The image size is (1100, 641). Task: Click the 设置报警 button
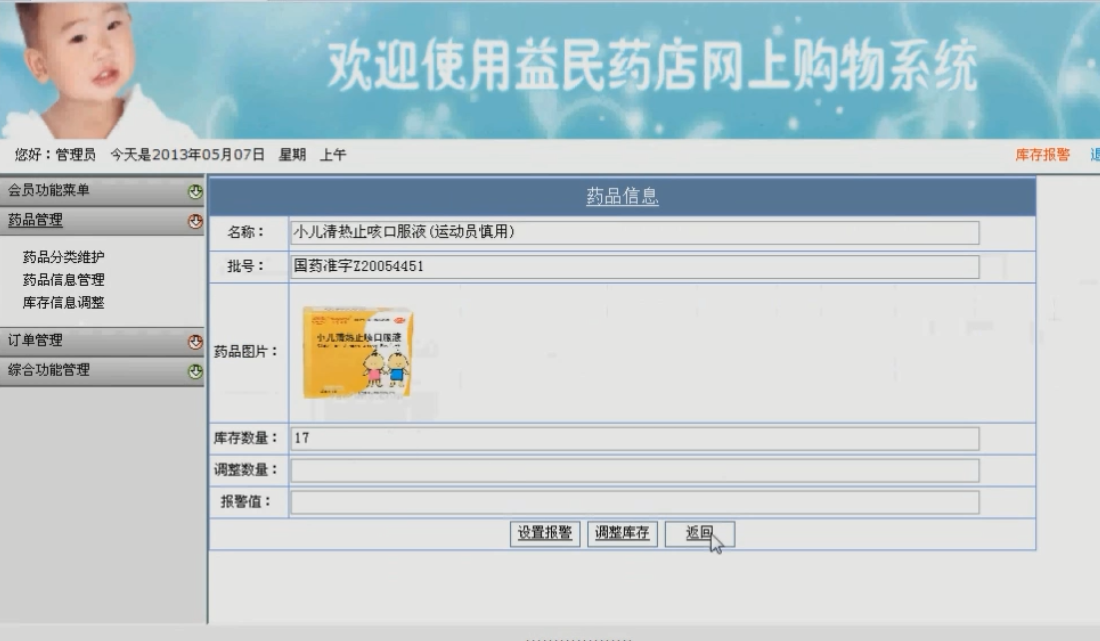pos(544,534)
